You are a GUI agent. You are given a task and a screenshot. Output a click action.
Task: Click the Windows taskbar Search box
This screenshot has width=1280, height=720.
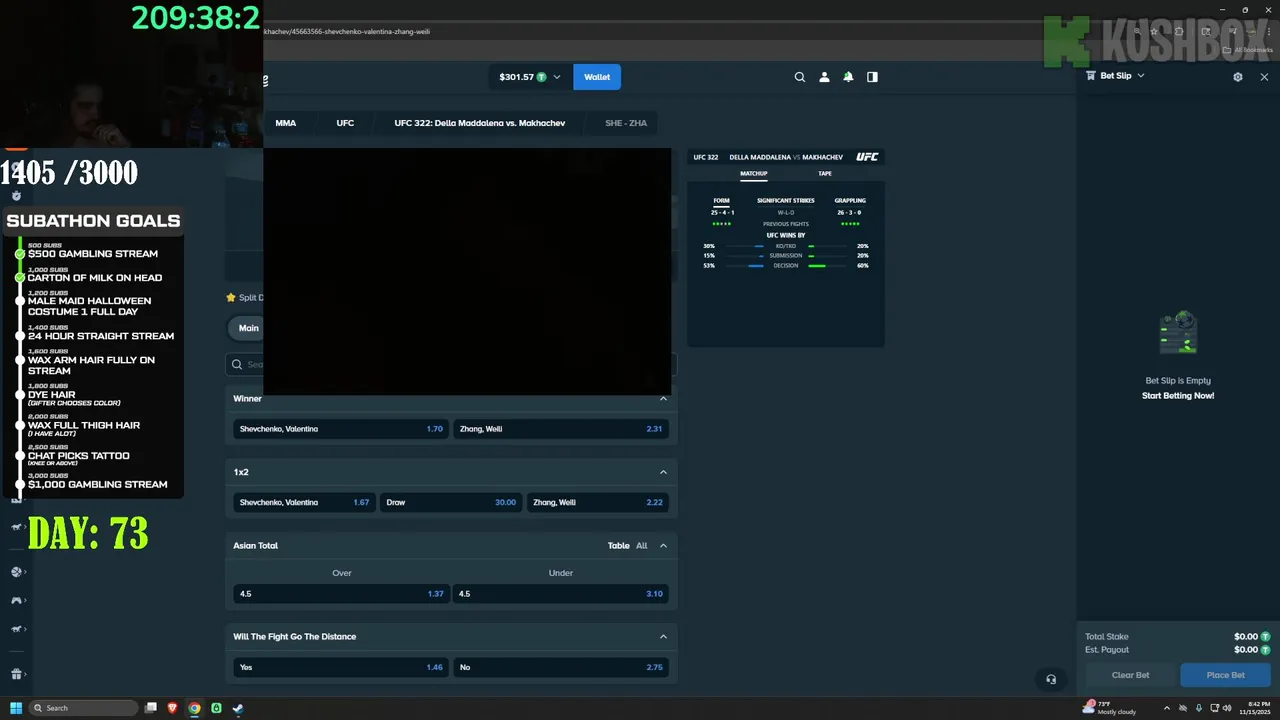click(83, 708)
